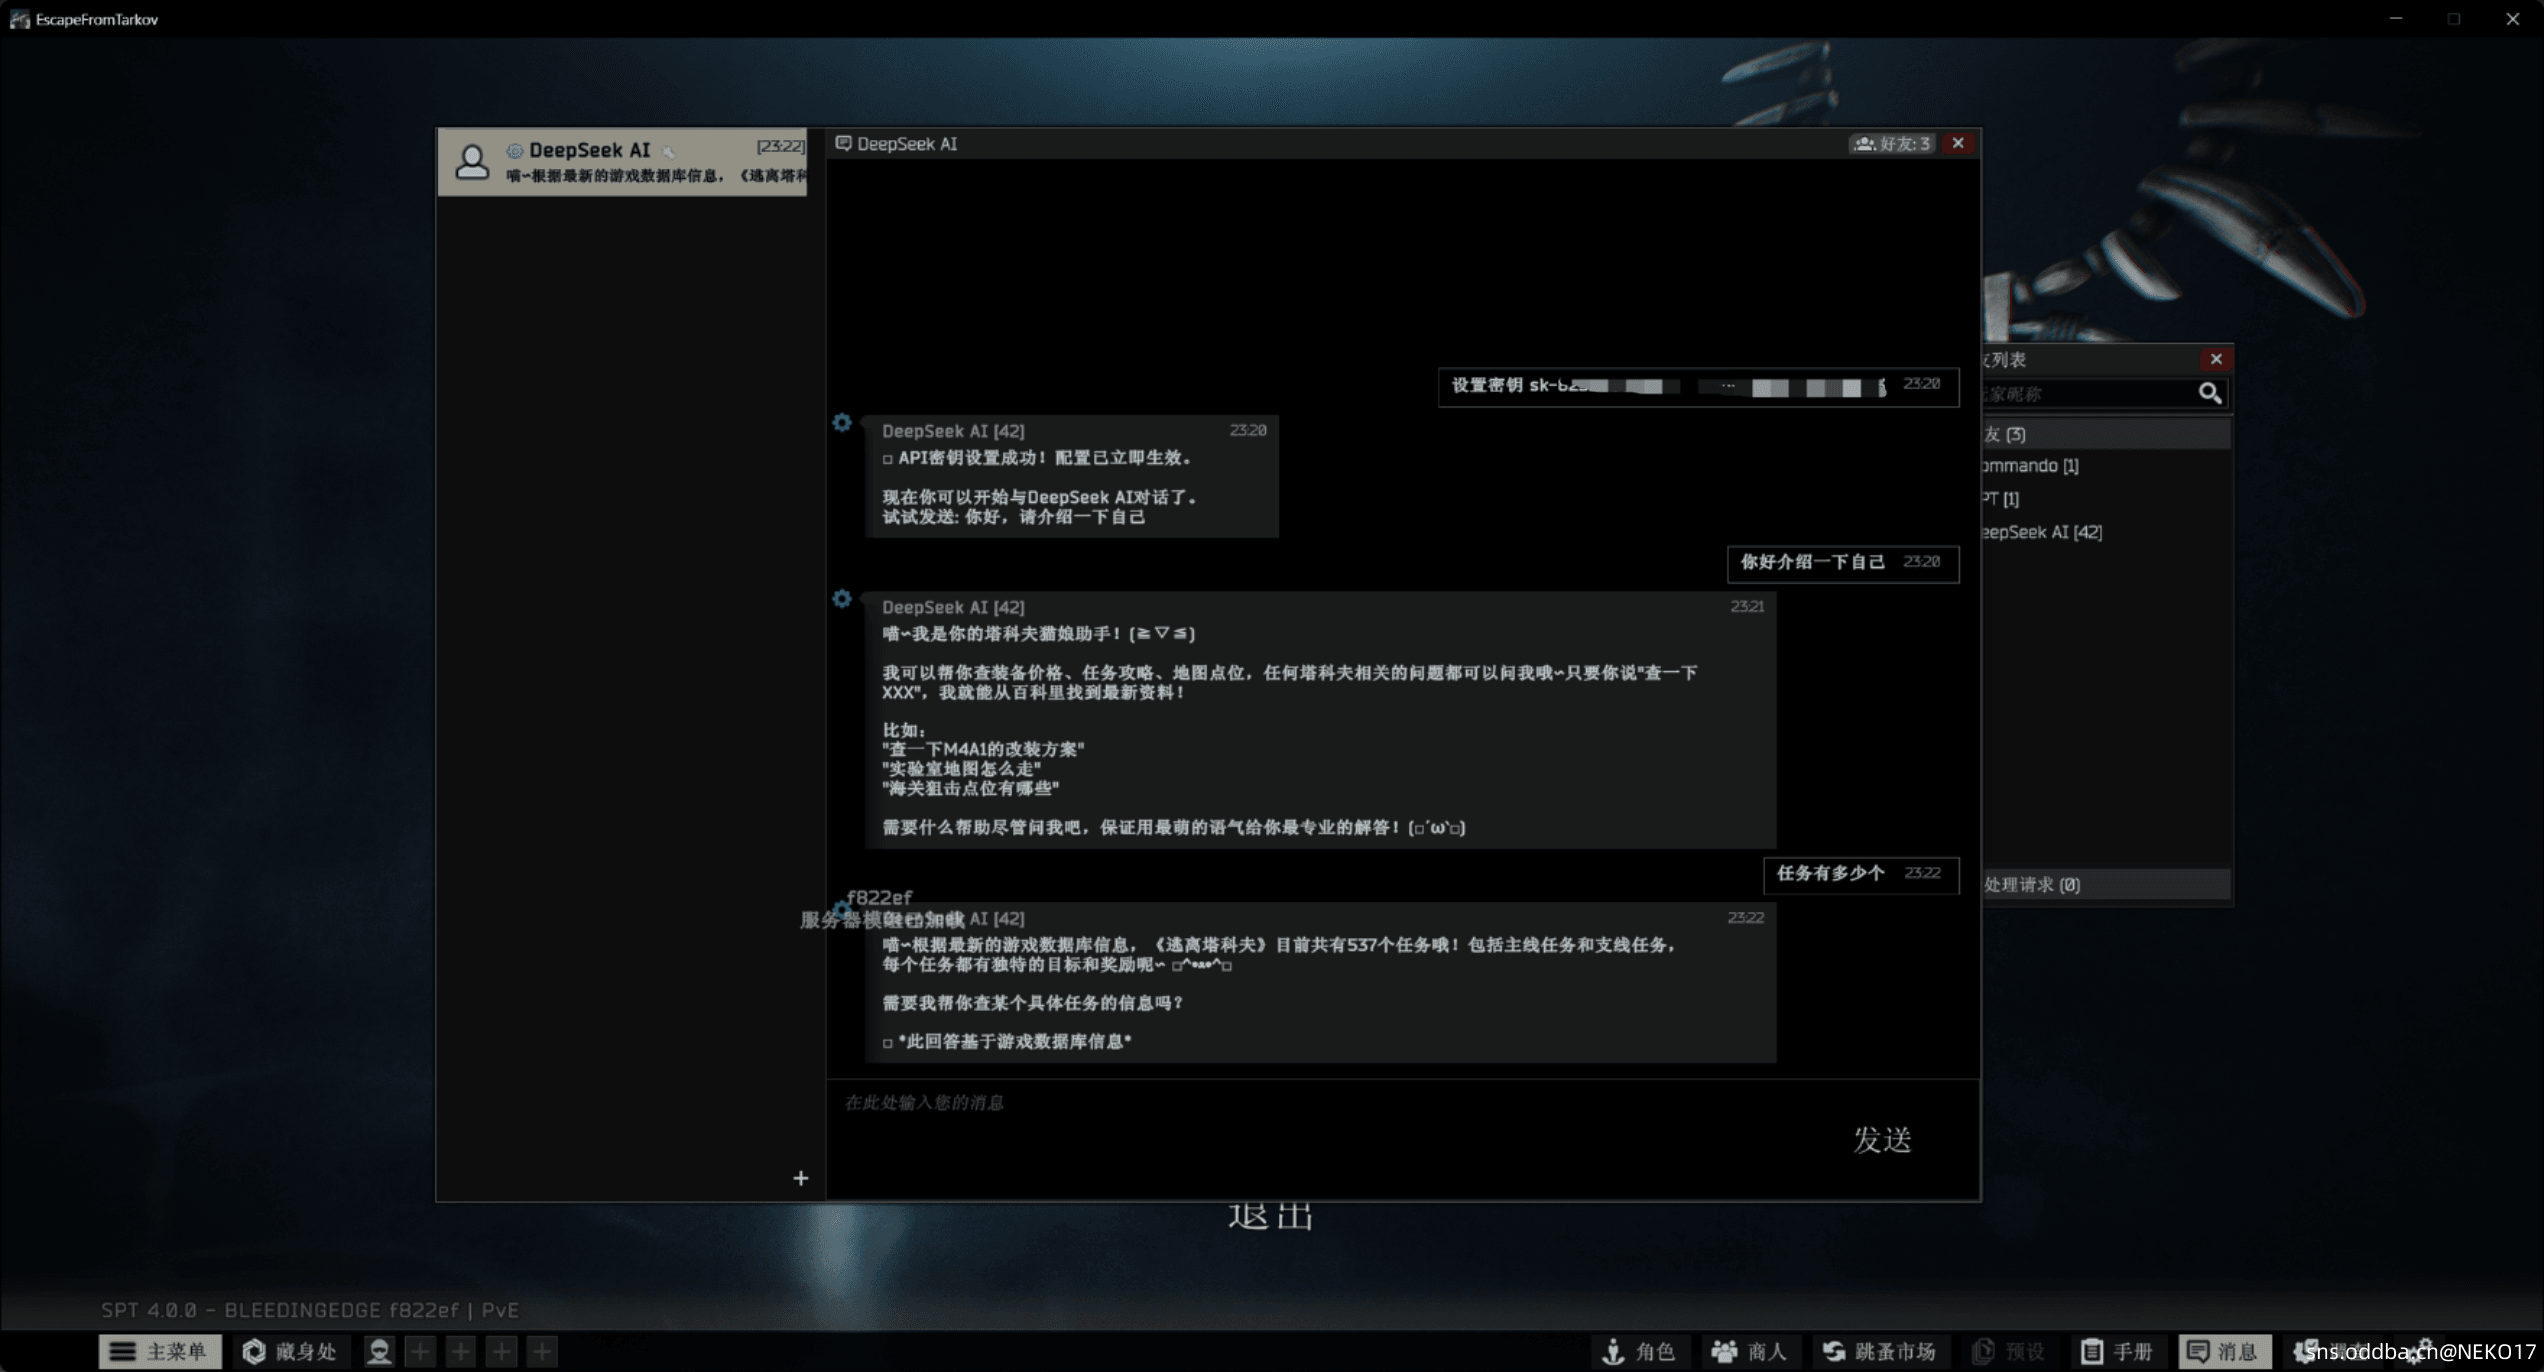Open the Character (角色) tab
Viewport: 2544px width, 1372px height.
pos(1639,1351)
